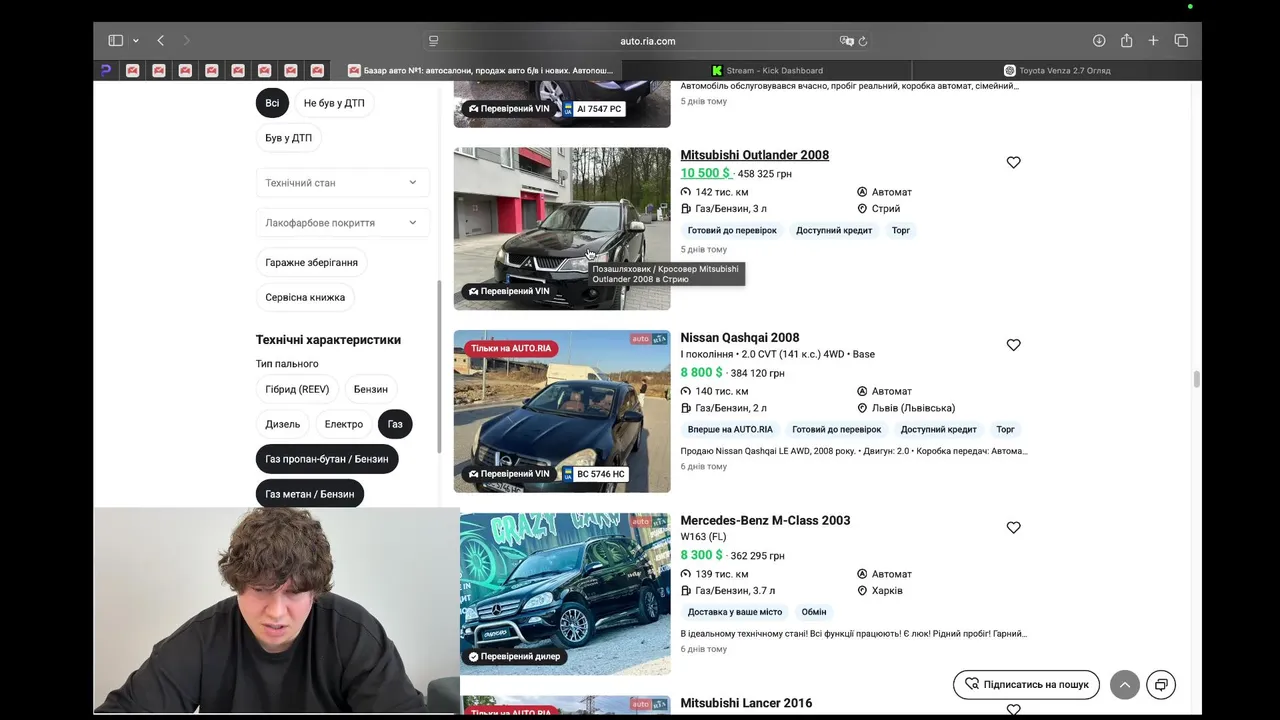The width and height of the screenshot is (1280, 720).
Task: Click Підписатись на пошук button
Action: coord(1026,685)
